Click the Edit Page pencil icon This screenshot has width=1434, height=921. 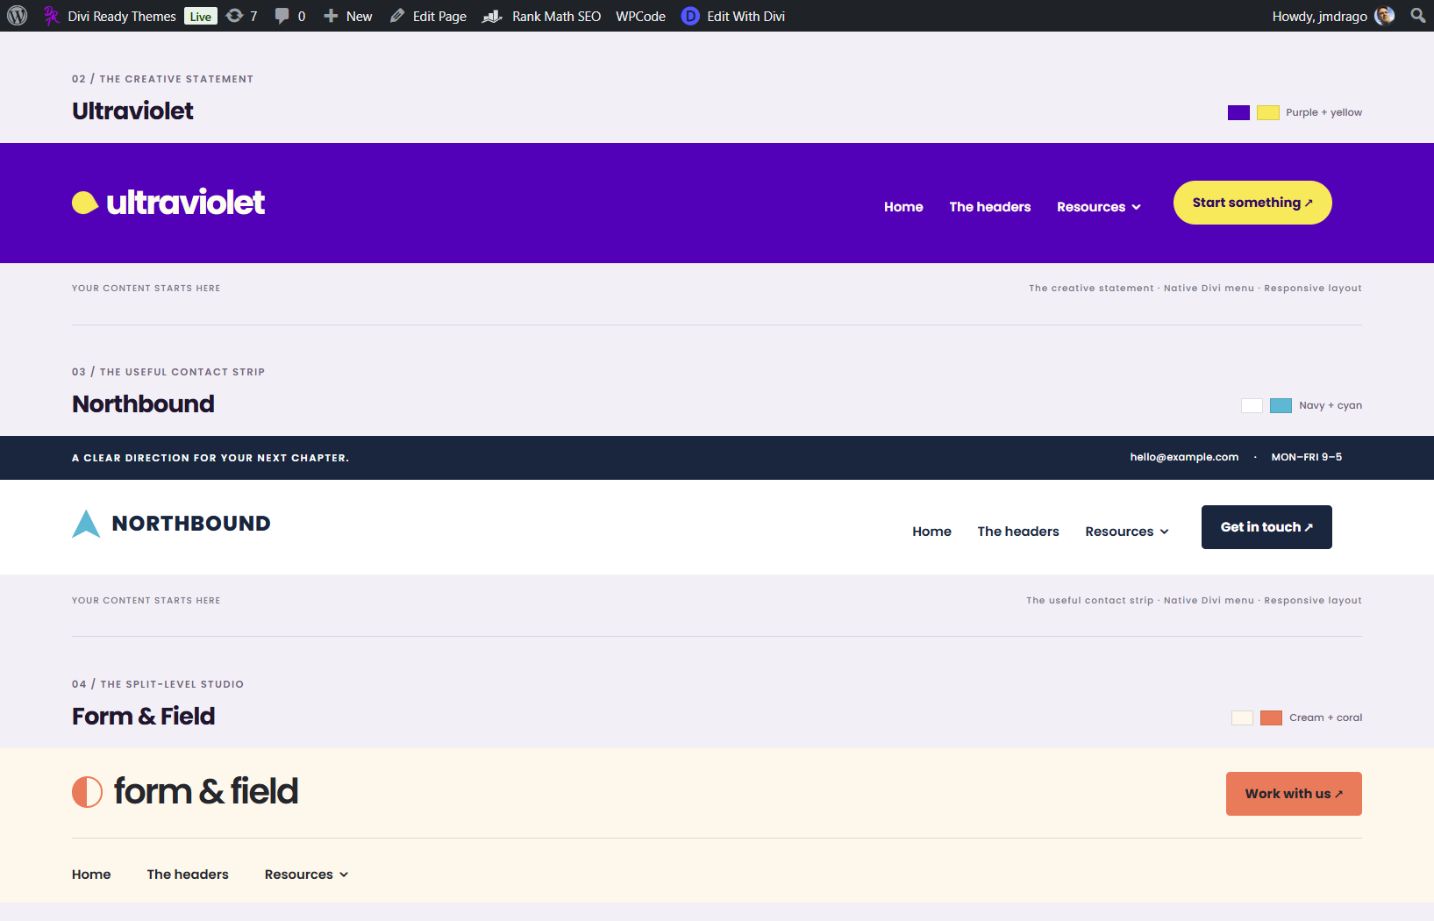coord(397,16)
